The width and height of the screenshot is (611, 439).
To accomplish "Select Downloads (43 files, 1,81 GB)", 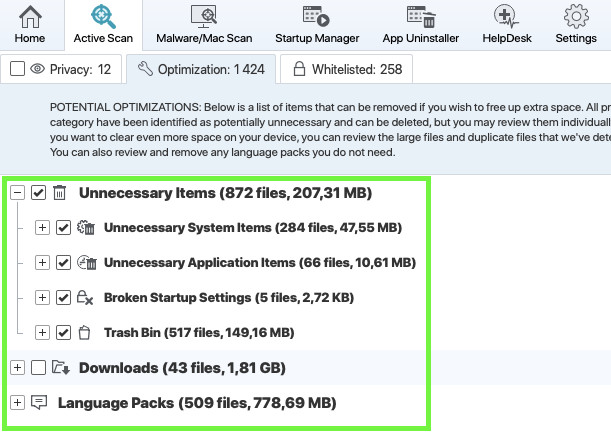I will [182, 368].
